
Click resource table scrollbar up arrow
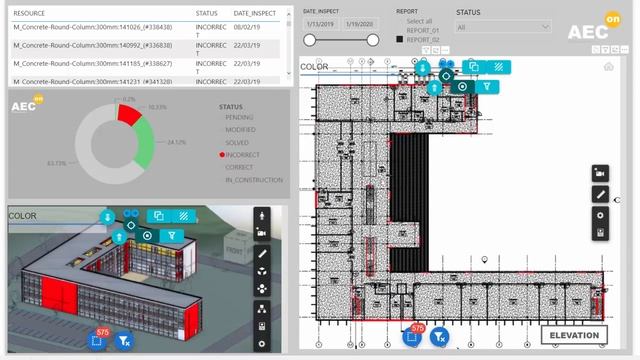[289, 14]
